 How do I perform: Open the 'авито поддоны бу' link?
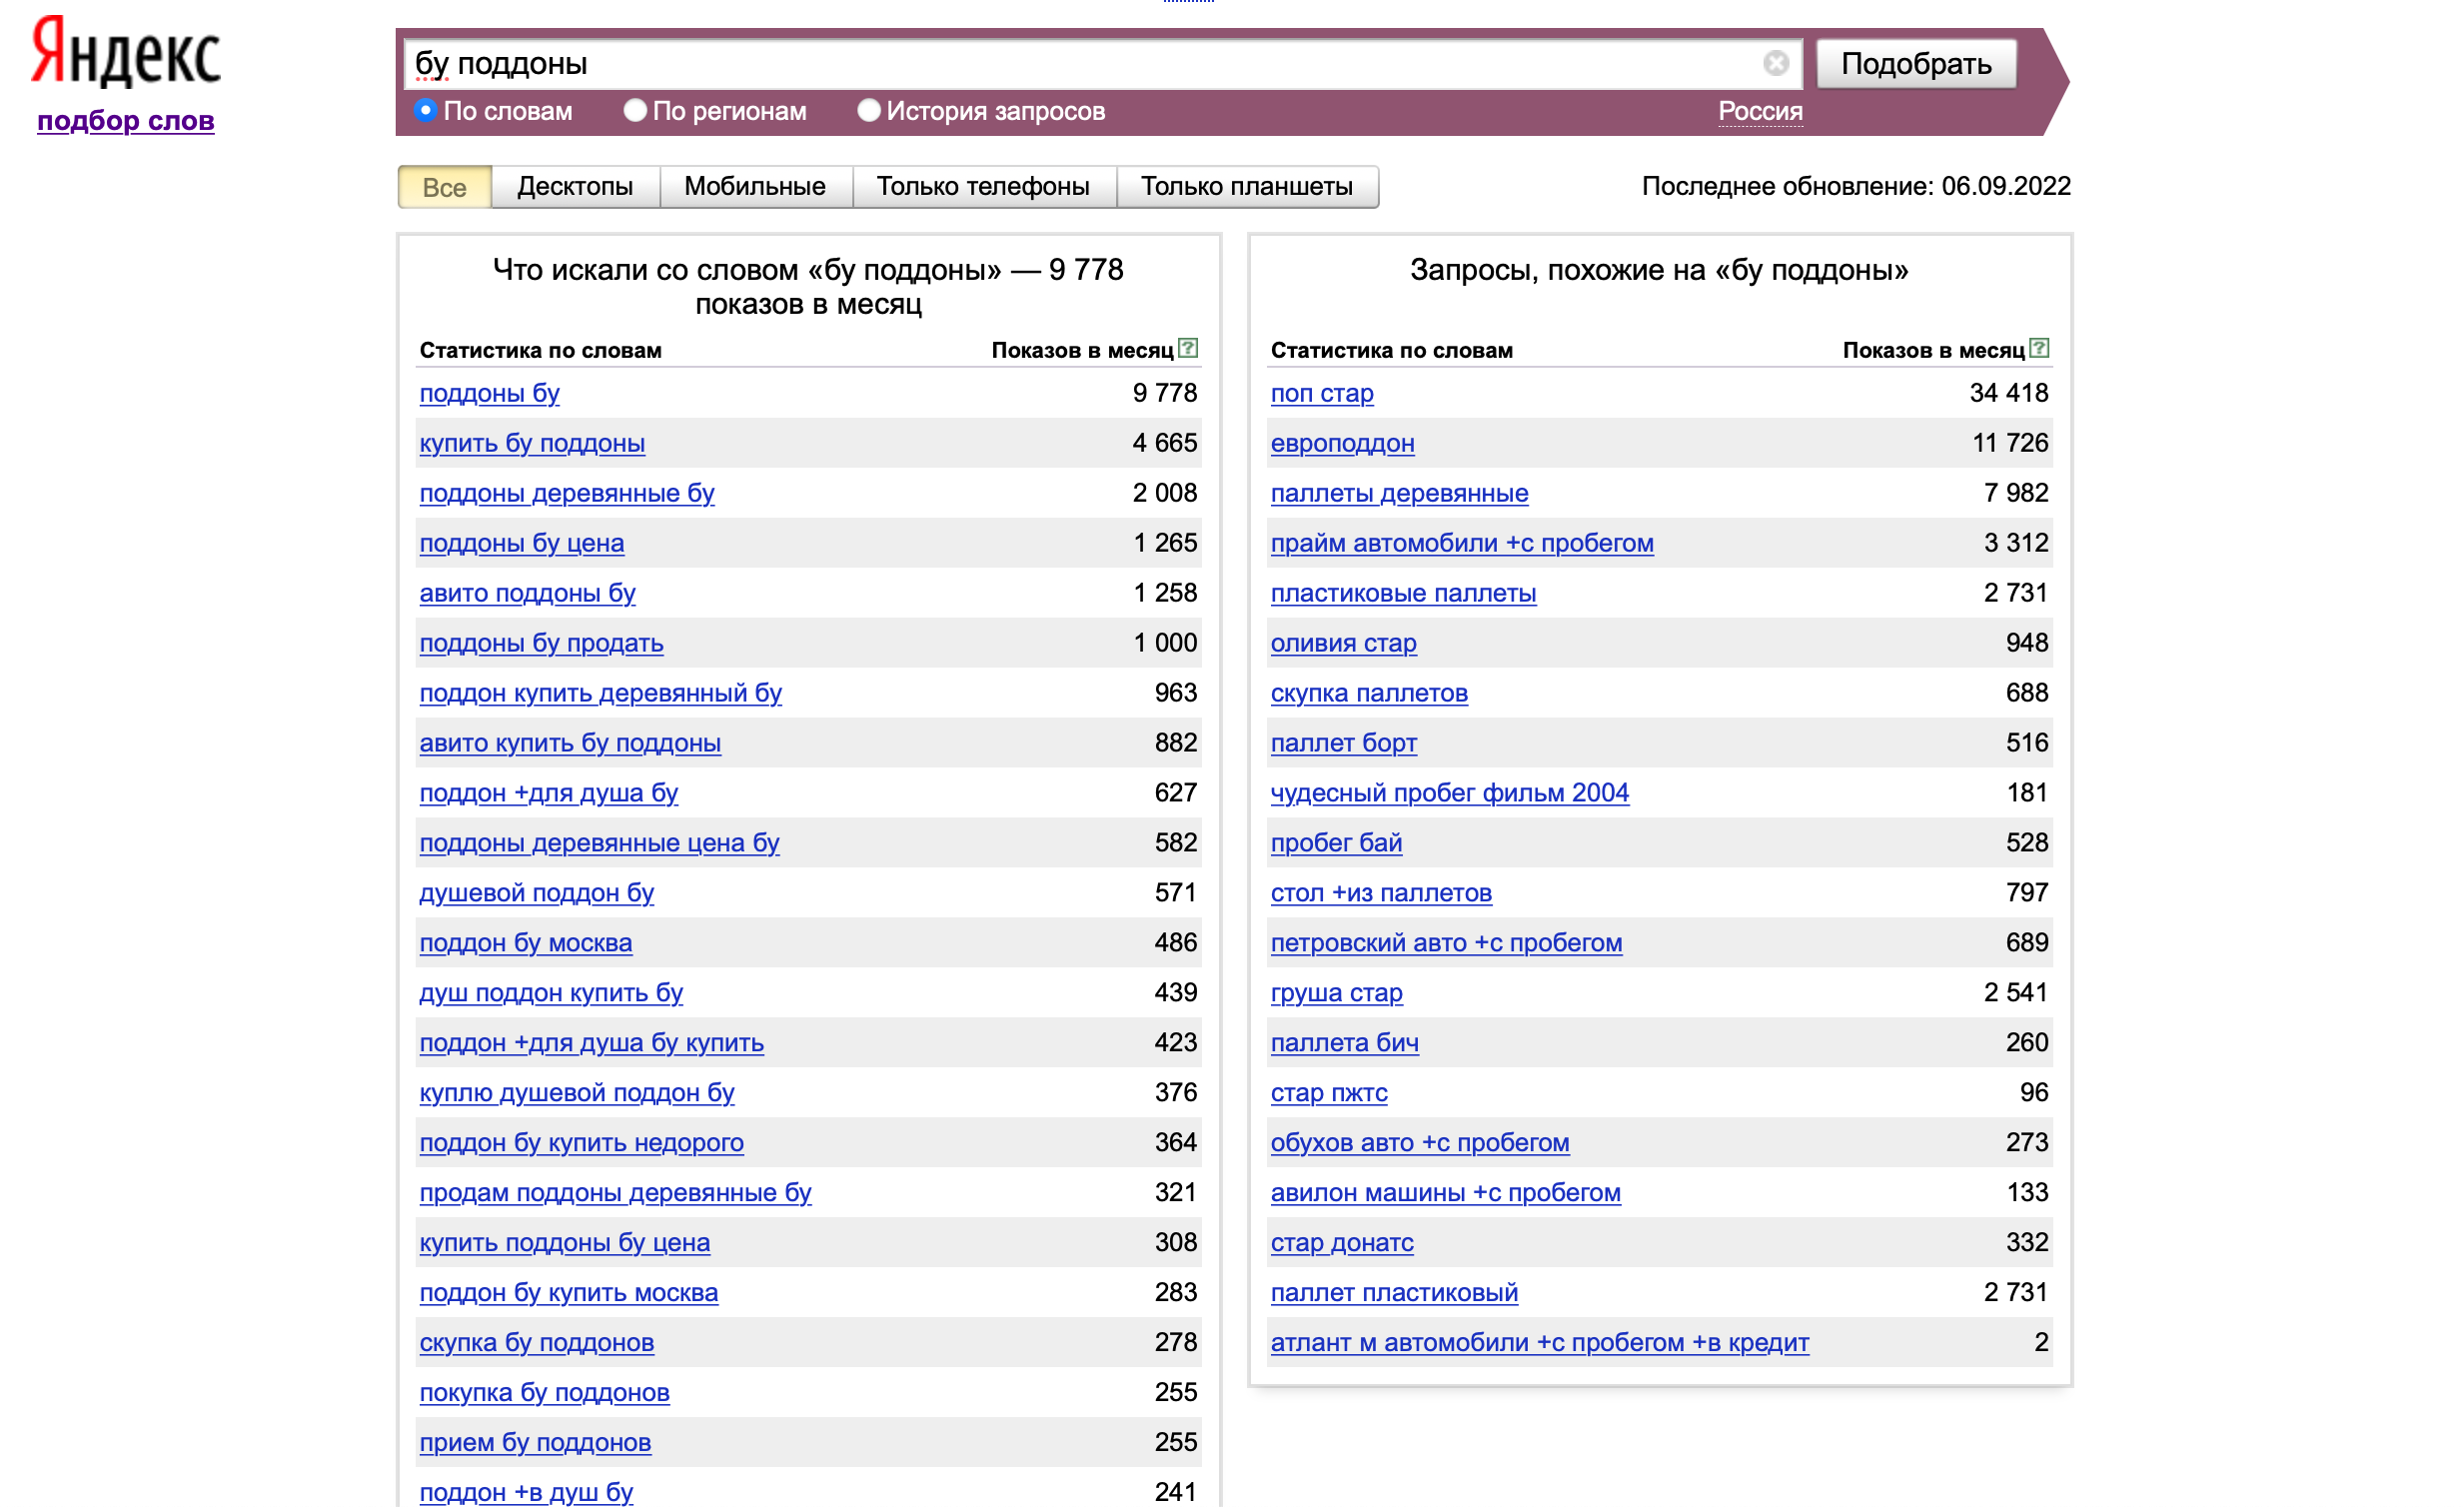click(x=527, y=593)
